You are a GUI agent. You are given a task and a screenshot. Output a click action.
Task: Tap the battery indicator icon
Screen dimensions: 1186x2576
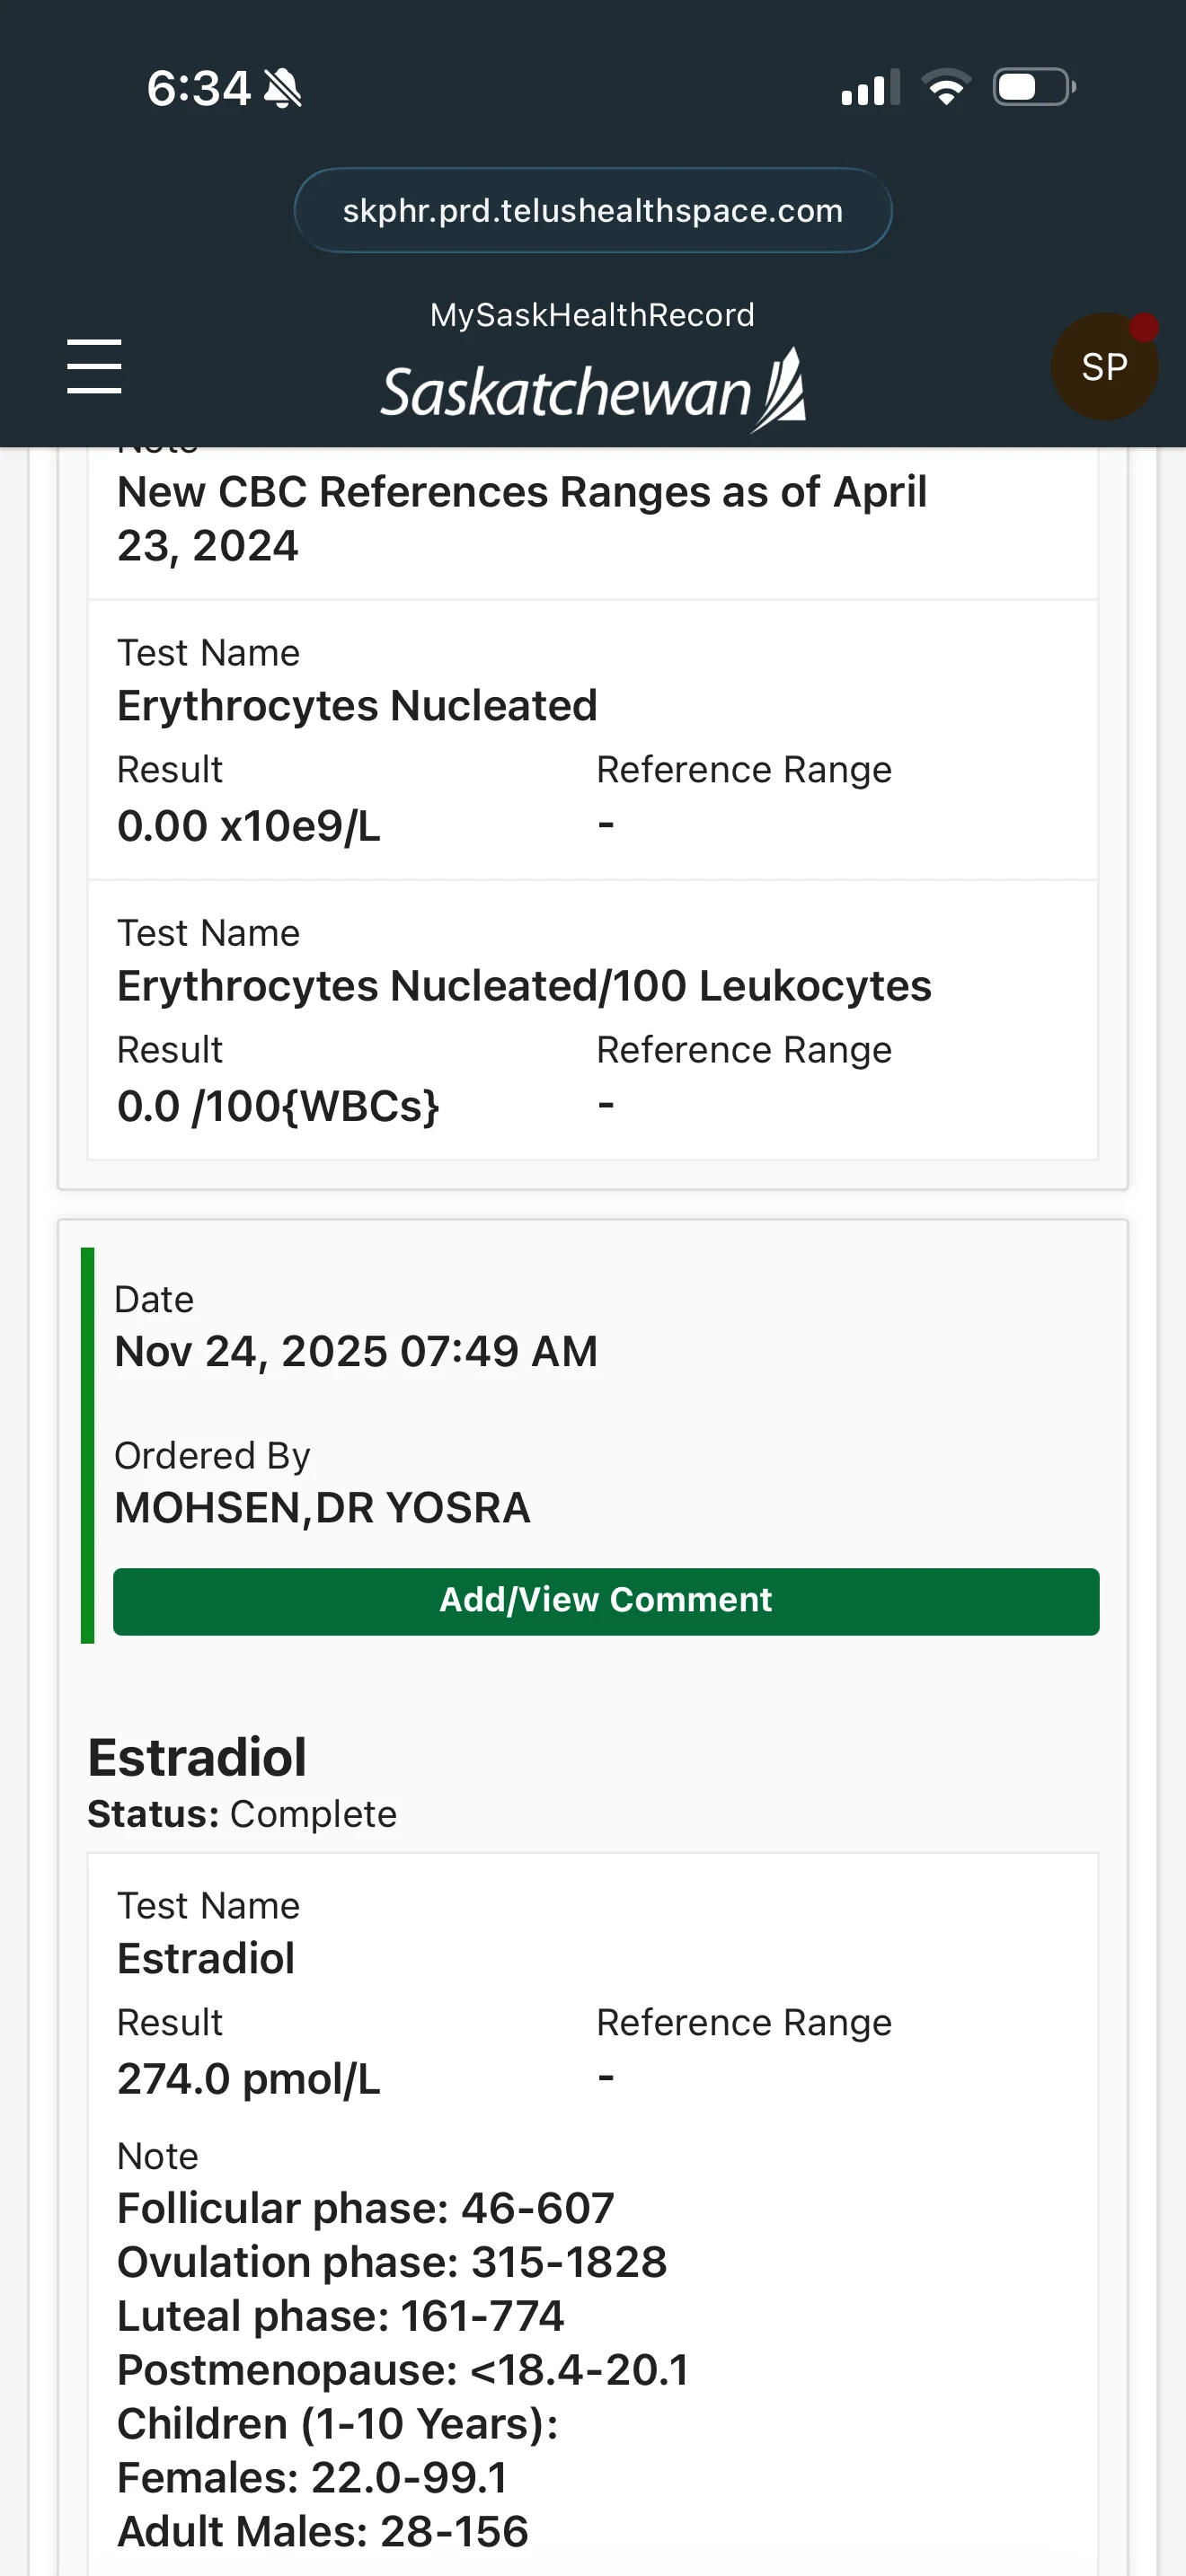point(1034,87)
